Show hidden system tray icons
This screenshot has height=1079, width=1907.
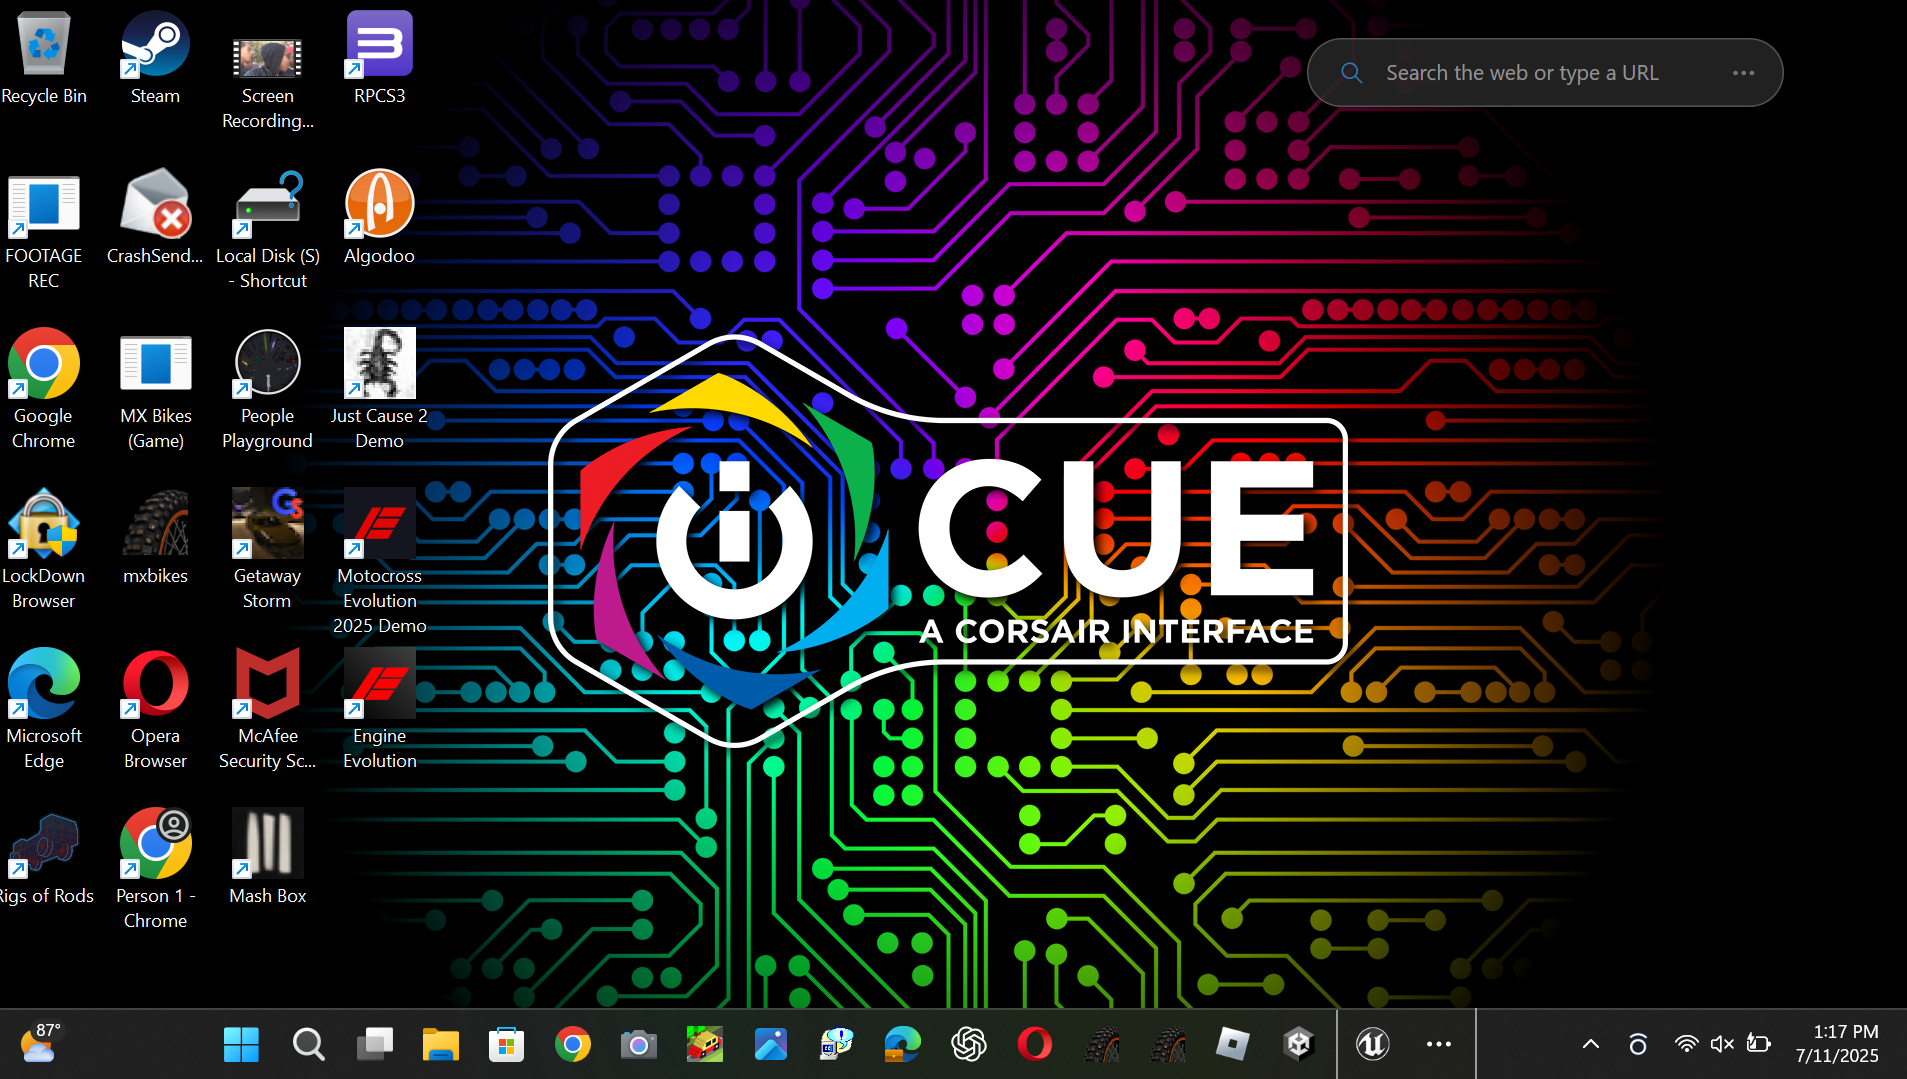pos(1590,1045)
